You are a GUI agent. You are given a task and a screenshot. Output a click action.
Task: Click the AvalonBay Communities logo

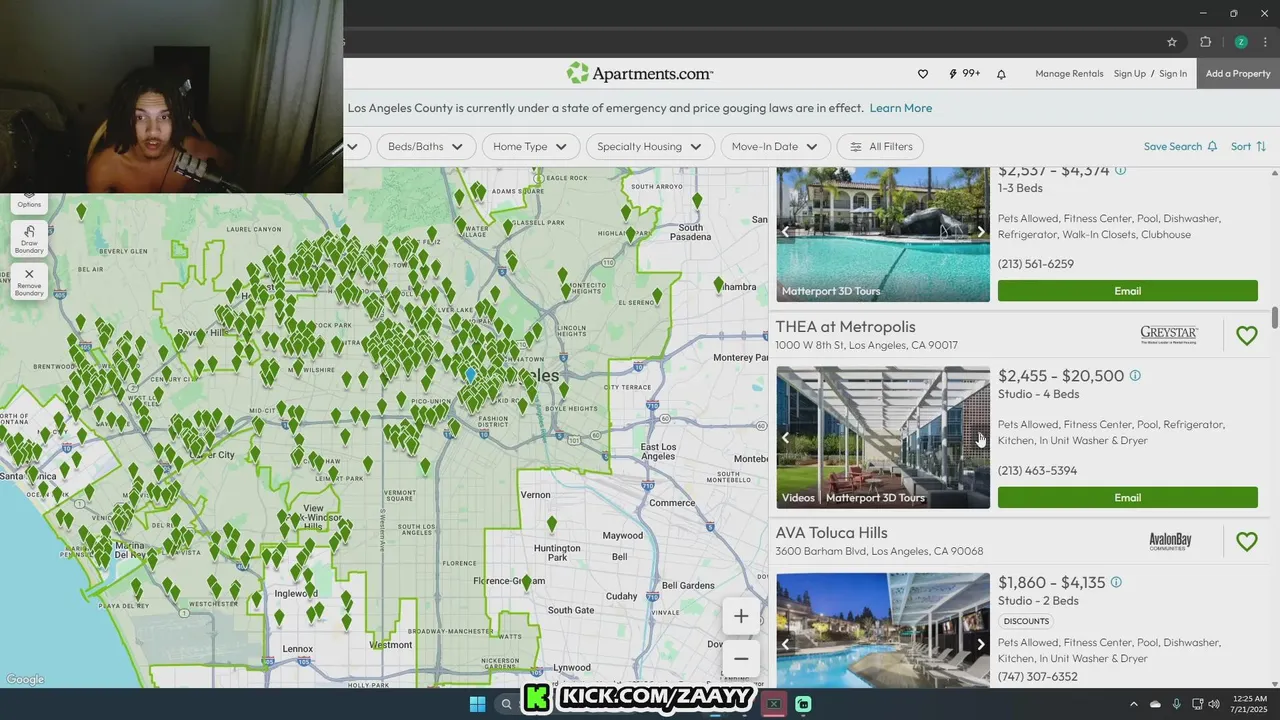click(1170, 542)
